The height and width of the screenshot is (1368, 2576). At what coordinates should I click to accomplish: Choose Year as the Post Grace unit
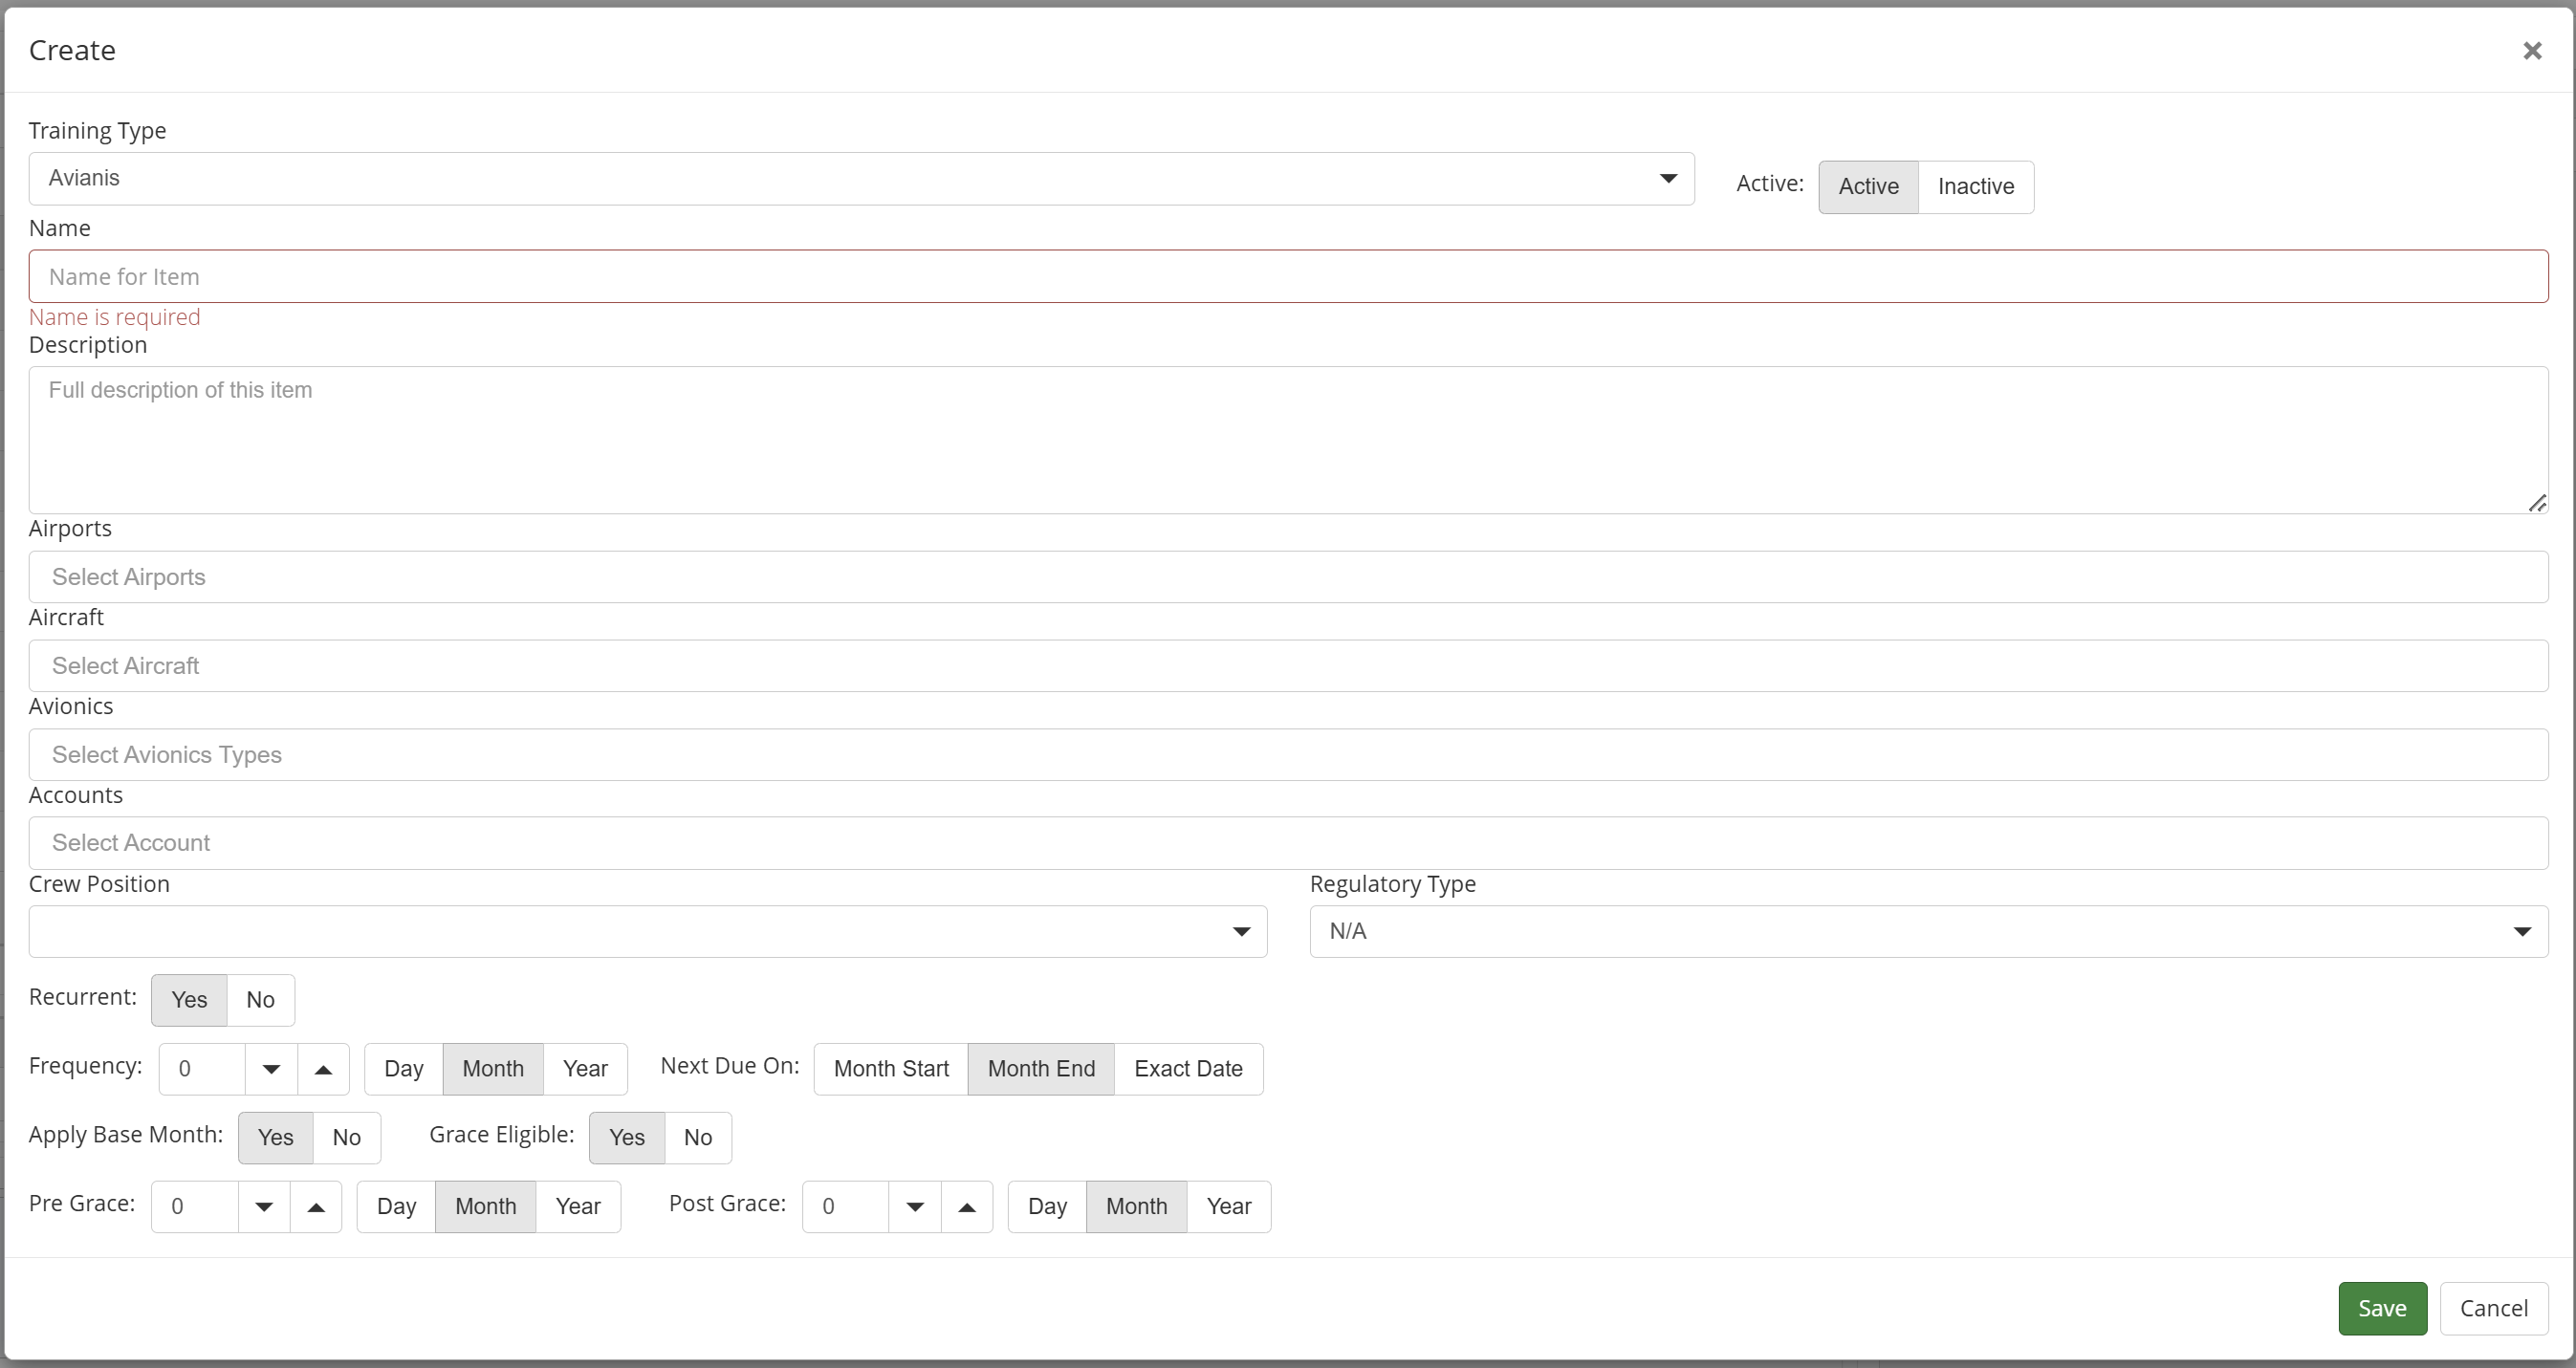[1229, 1207]
